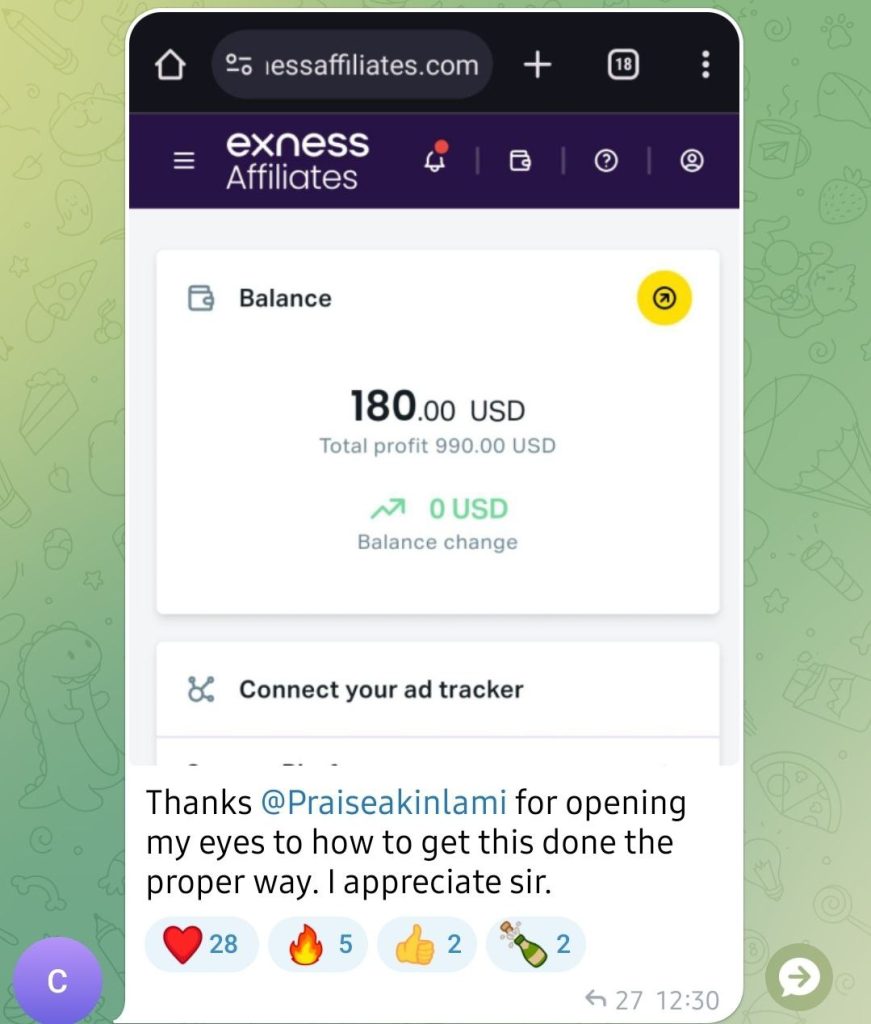Forward the message with the arrow button

point(799,978)
